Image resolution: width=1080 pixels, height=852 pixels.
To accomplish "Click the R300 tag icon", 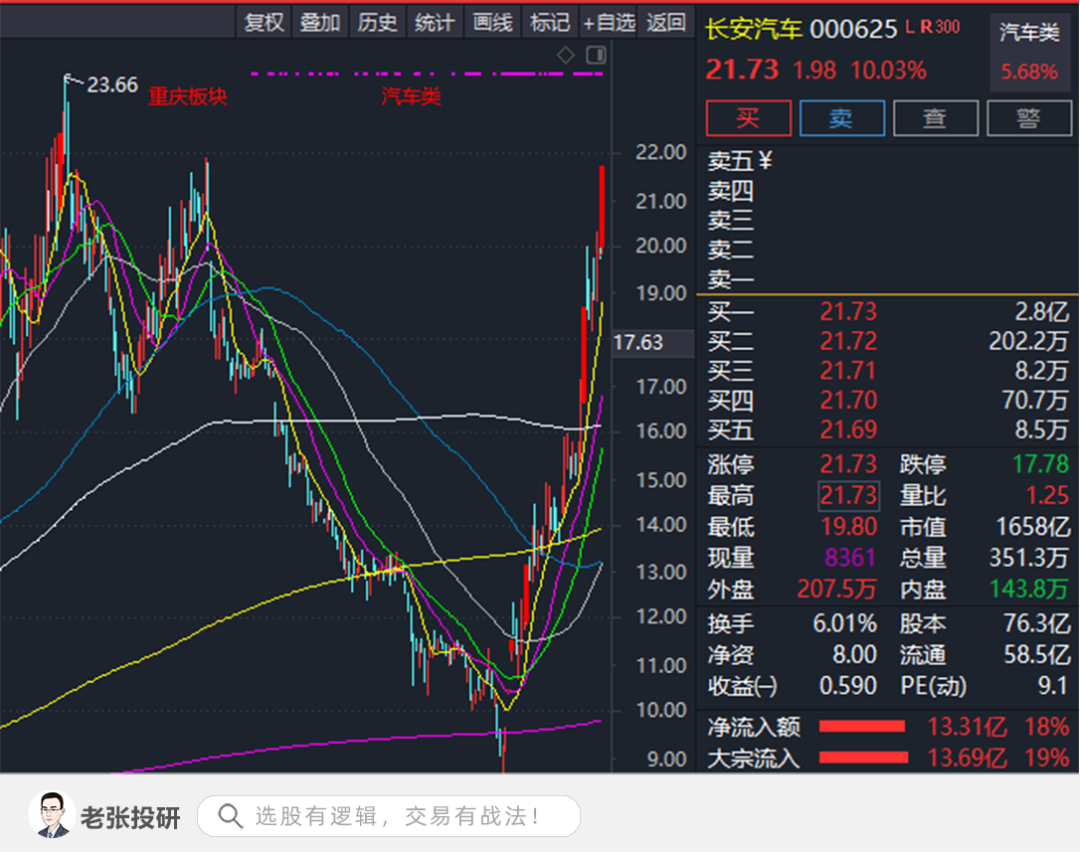I will click(x=940, y=27).
